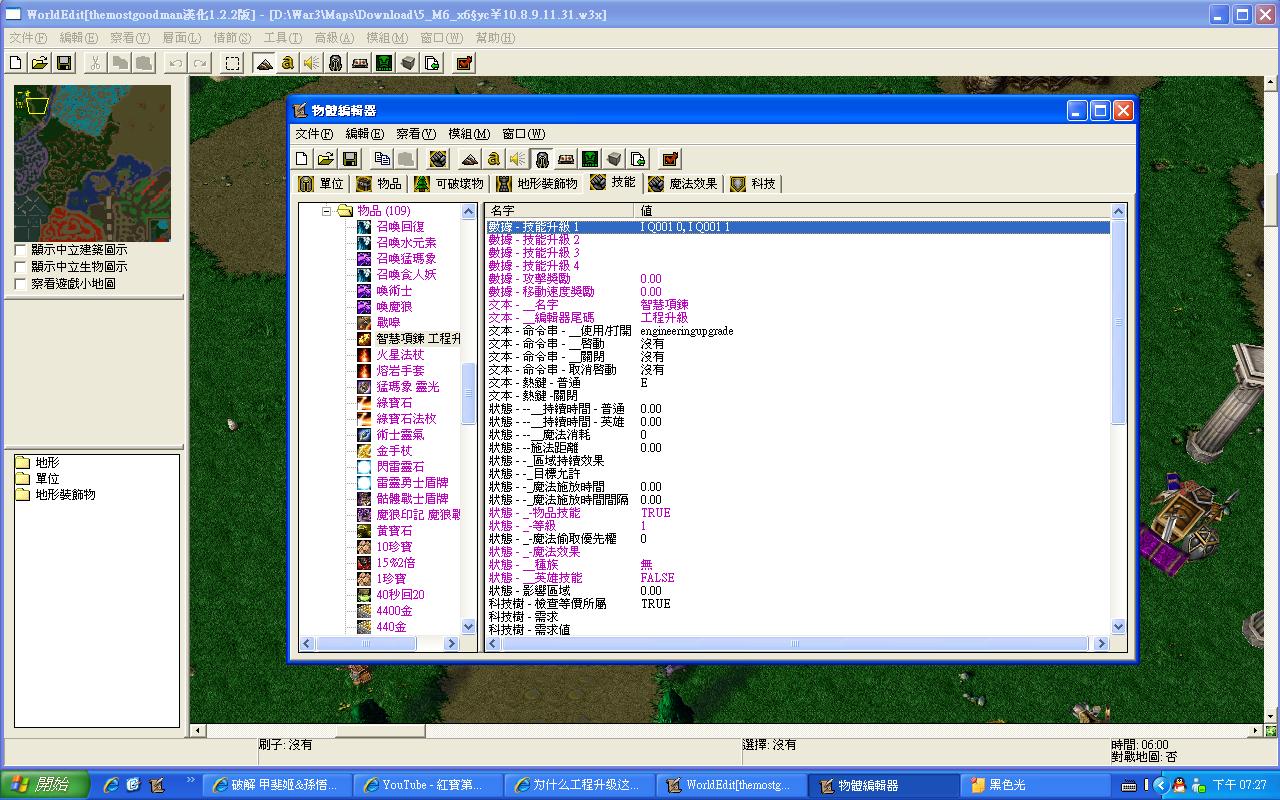Image resolution: width=1280 pixels, height=800 pixels.
Task: Select 火星法杖 in ability tree
Action: point(400,355)
